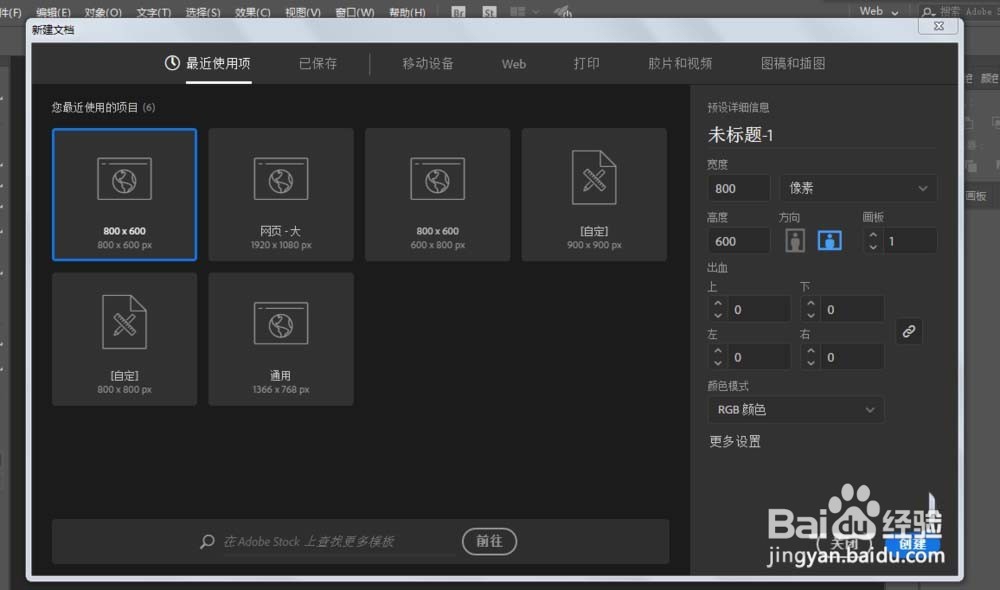Open the 对象(O) menu
This screenshot has height=590, width=1000.
click(103, 12)
